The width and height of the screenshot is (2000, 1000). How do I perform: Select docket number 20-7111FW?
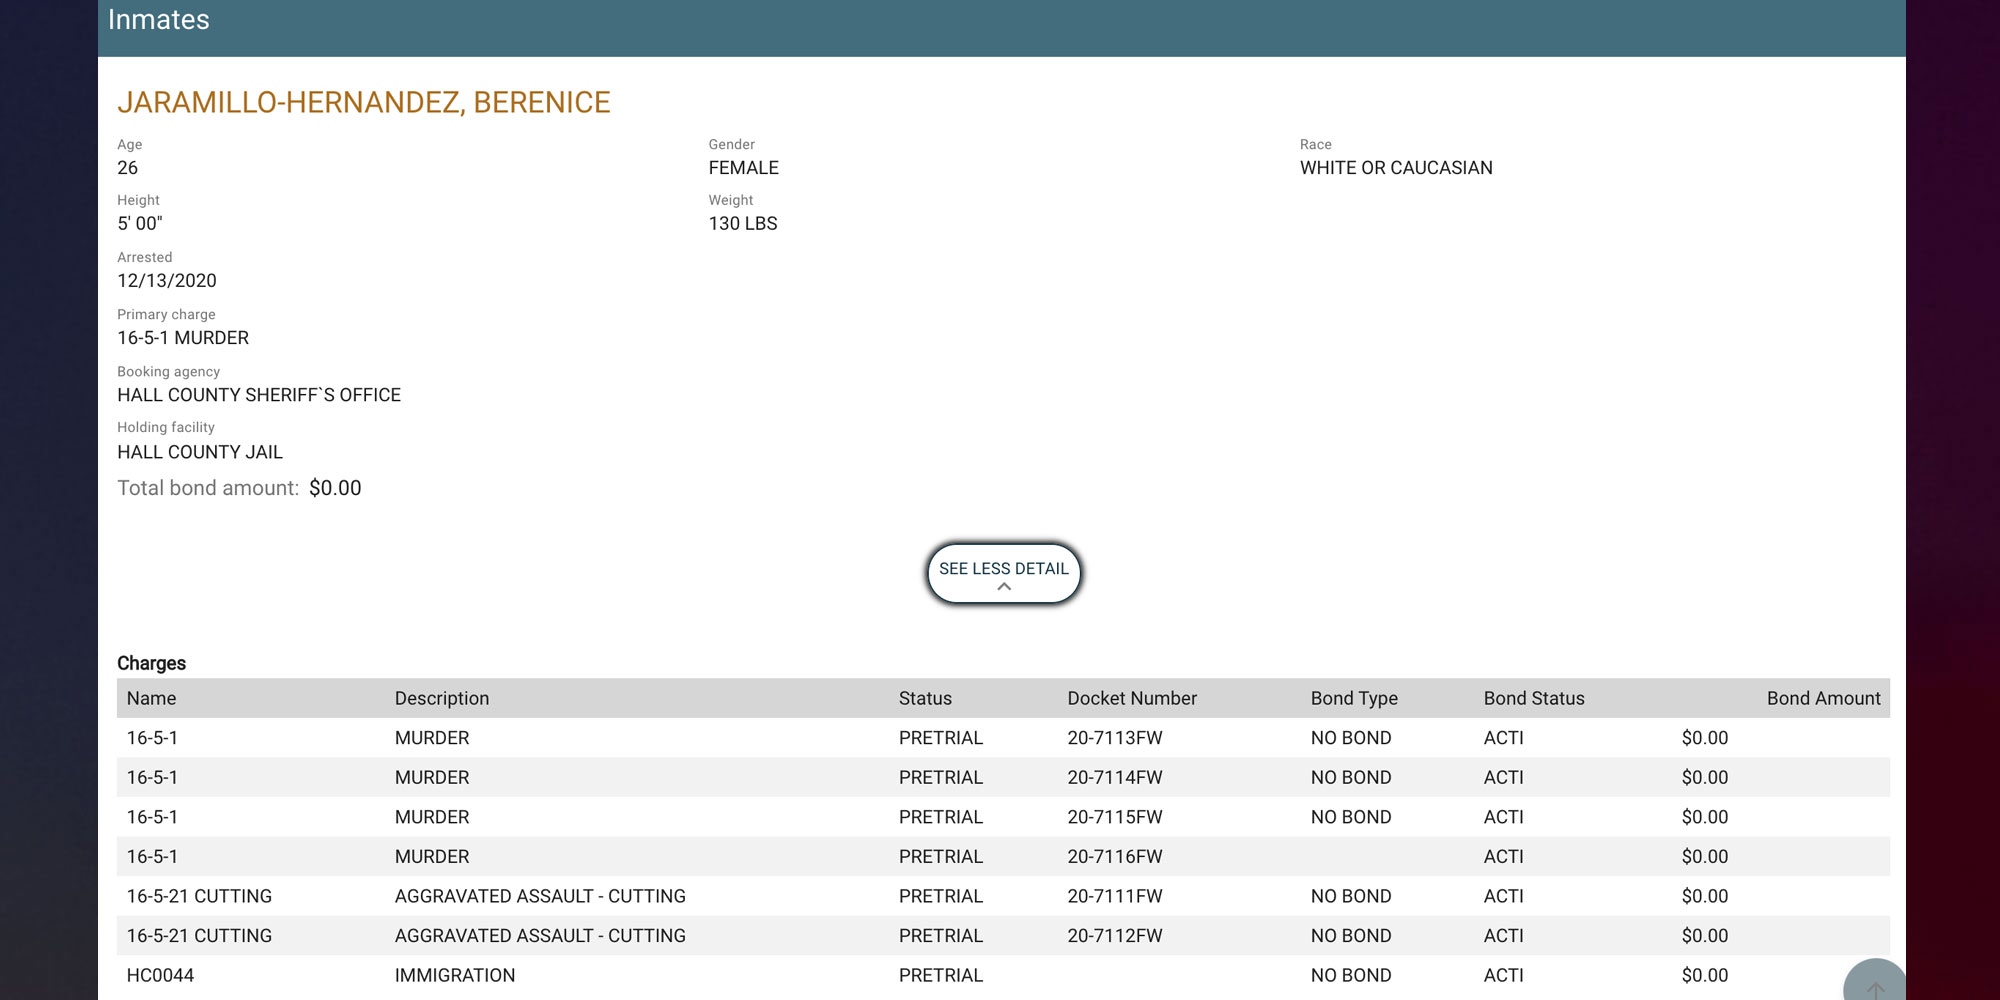coord(1115,896)
